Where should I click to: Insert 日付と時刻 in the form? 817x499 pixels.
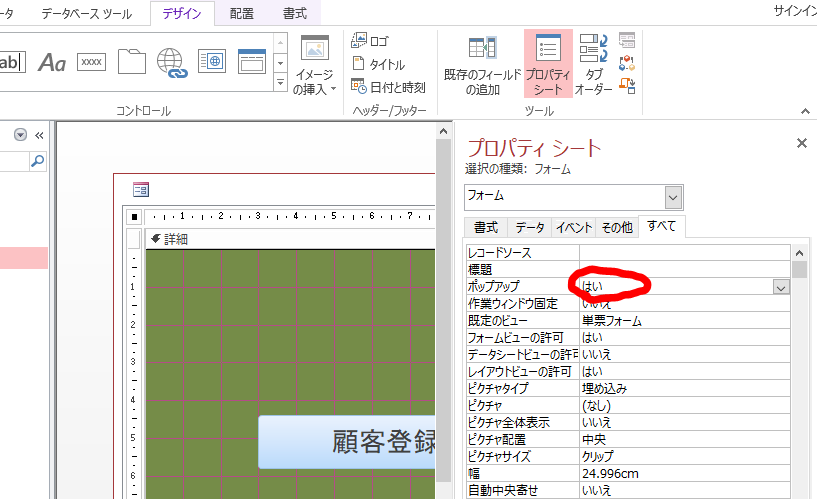tap(389, 87)
